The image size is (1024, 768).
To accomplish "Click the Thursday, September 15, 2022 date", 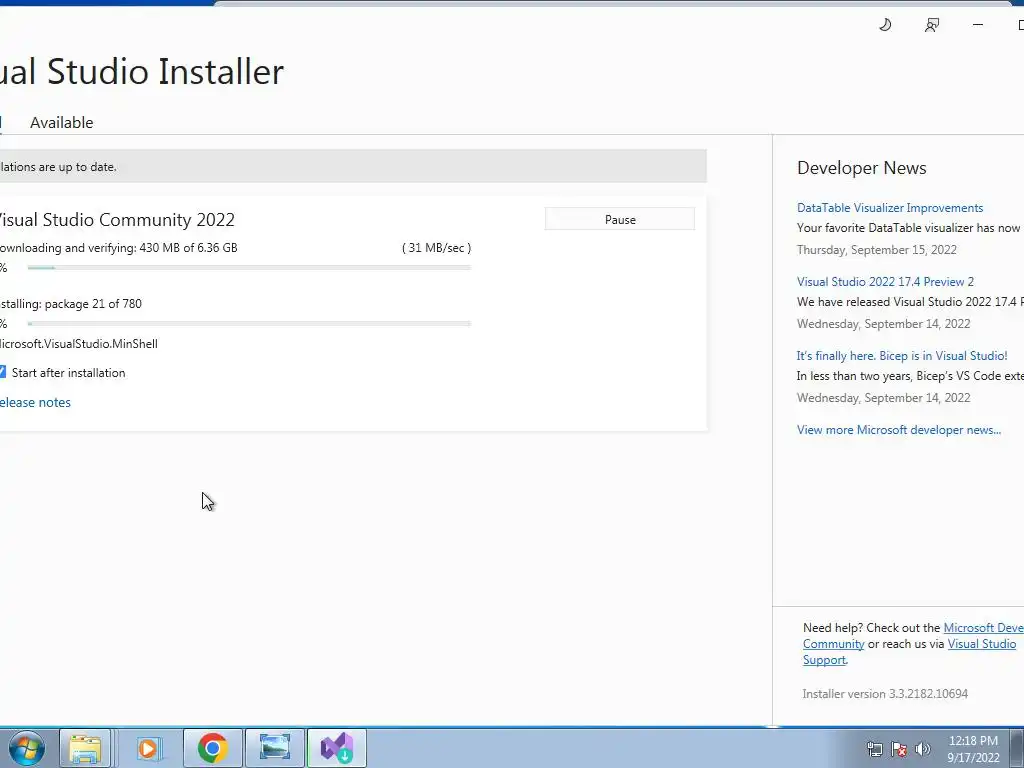I will tap(876, 249).
